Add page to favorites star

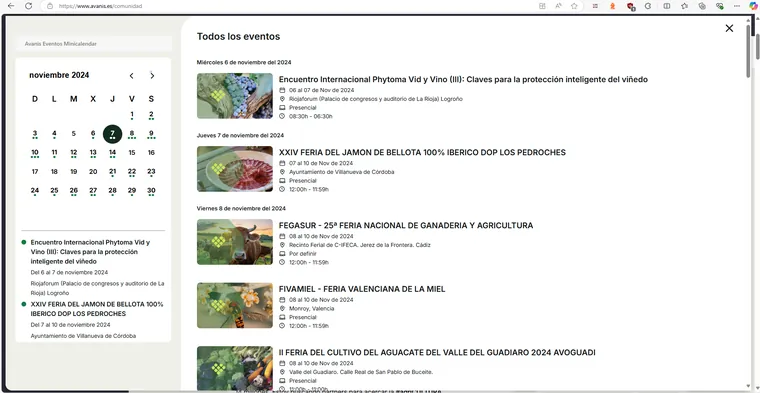click(574, 6)
